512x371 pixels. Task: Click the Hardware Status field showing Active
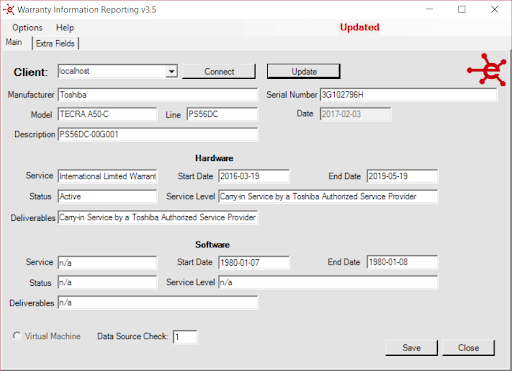tap(107, 196)
